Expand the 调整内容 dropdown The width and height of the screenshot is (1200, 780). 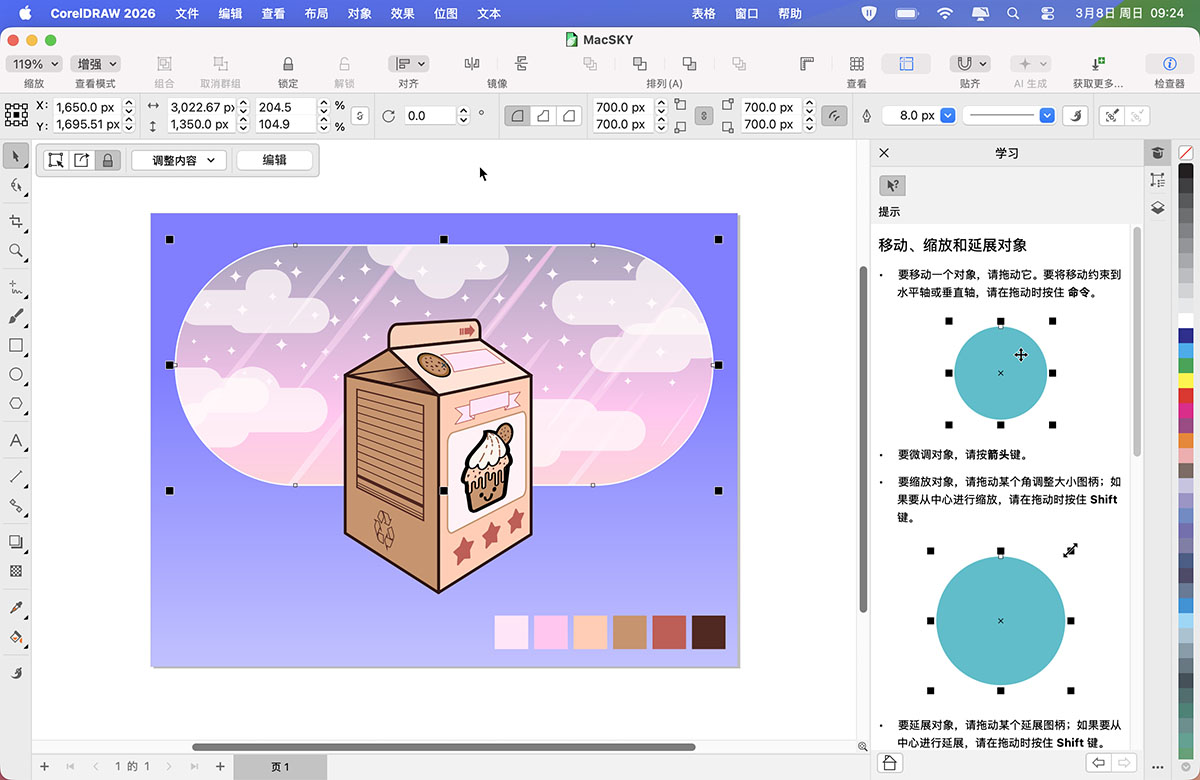(x=180, y=160)
